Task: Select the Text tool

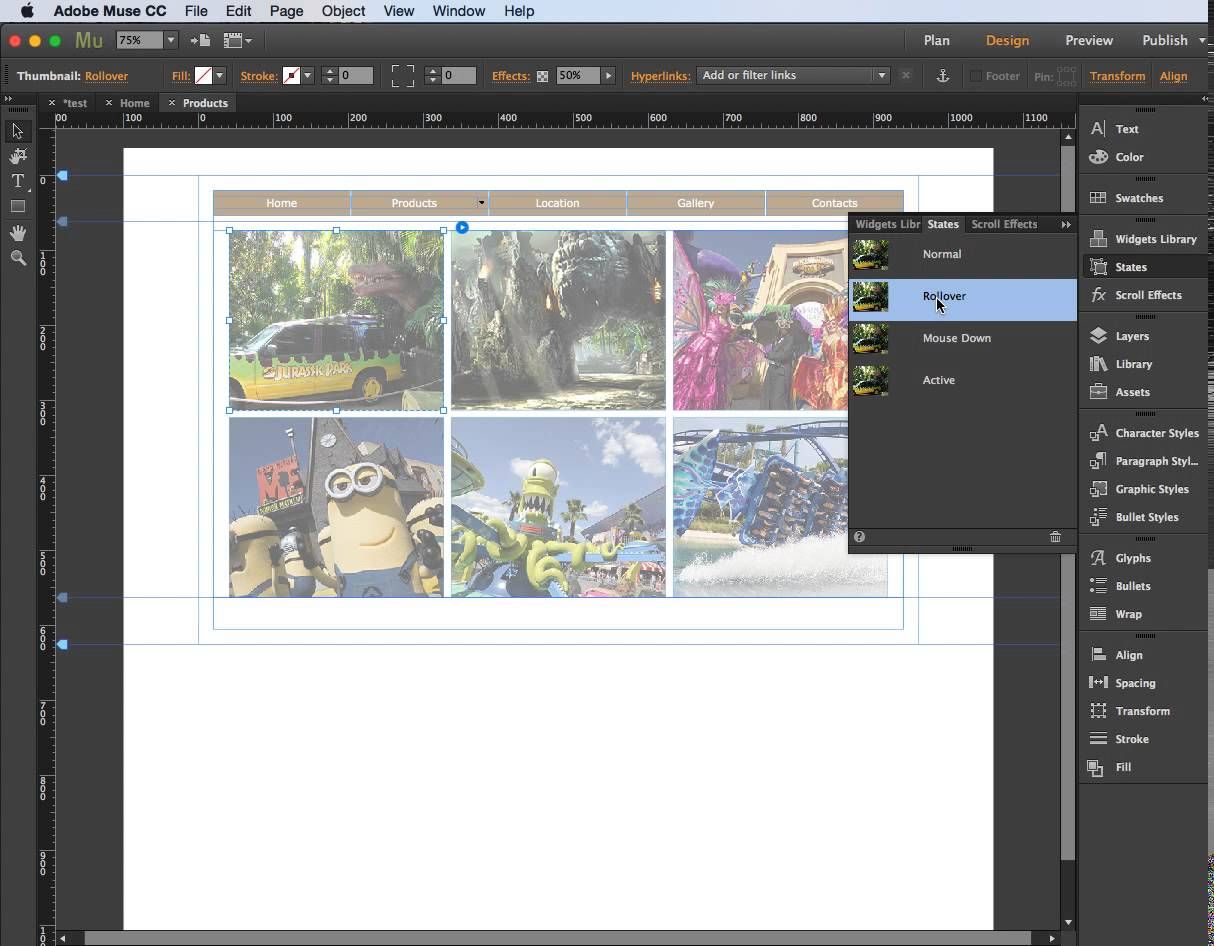Action: [x=18, y=181]
